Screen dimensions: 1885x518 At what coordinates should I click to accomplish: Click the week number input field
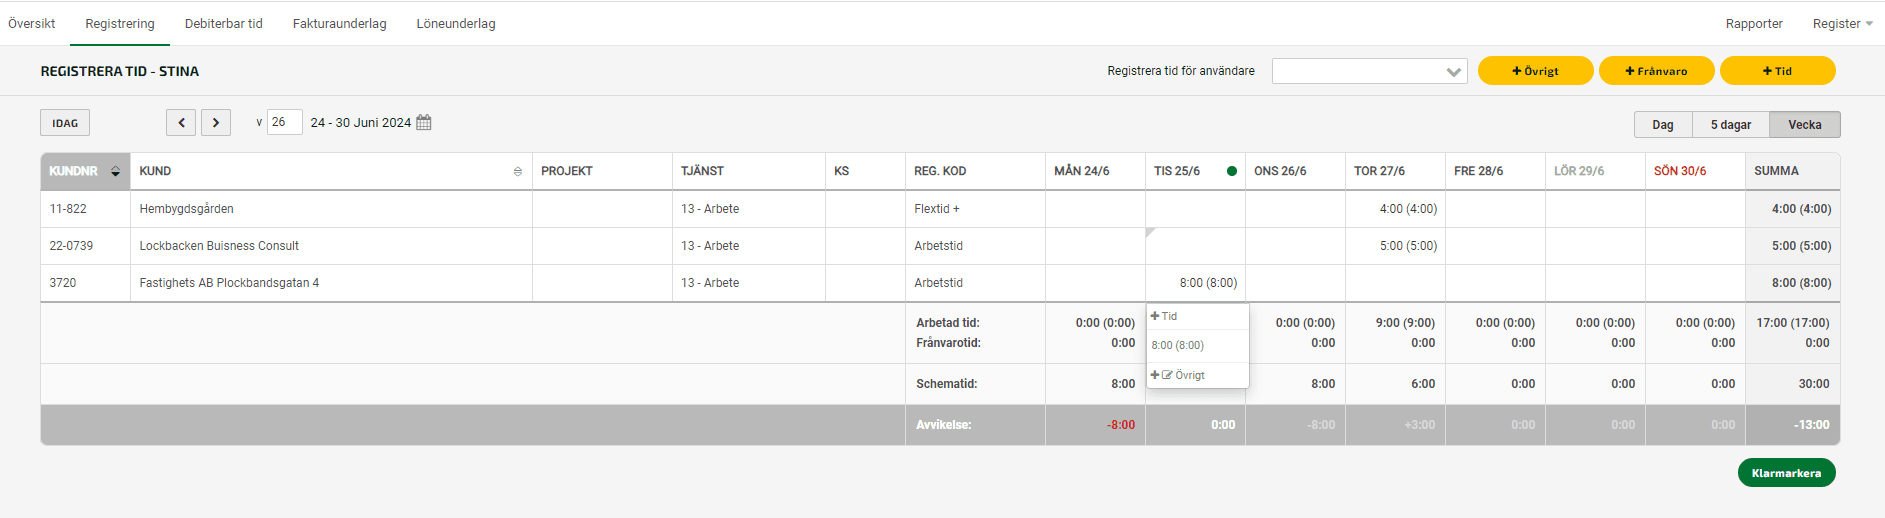coord(284,122)
